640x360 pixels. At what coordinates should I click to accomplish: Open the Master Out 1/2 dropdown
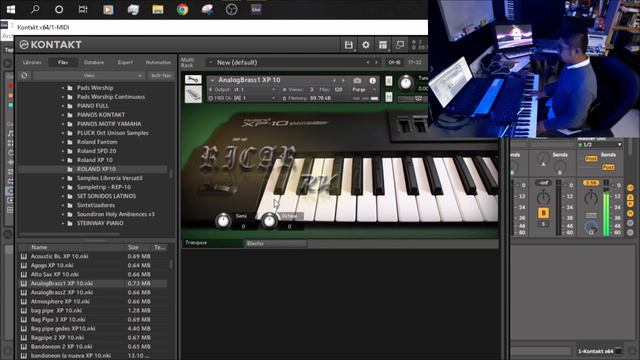point(600,145)
